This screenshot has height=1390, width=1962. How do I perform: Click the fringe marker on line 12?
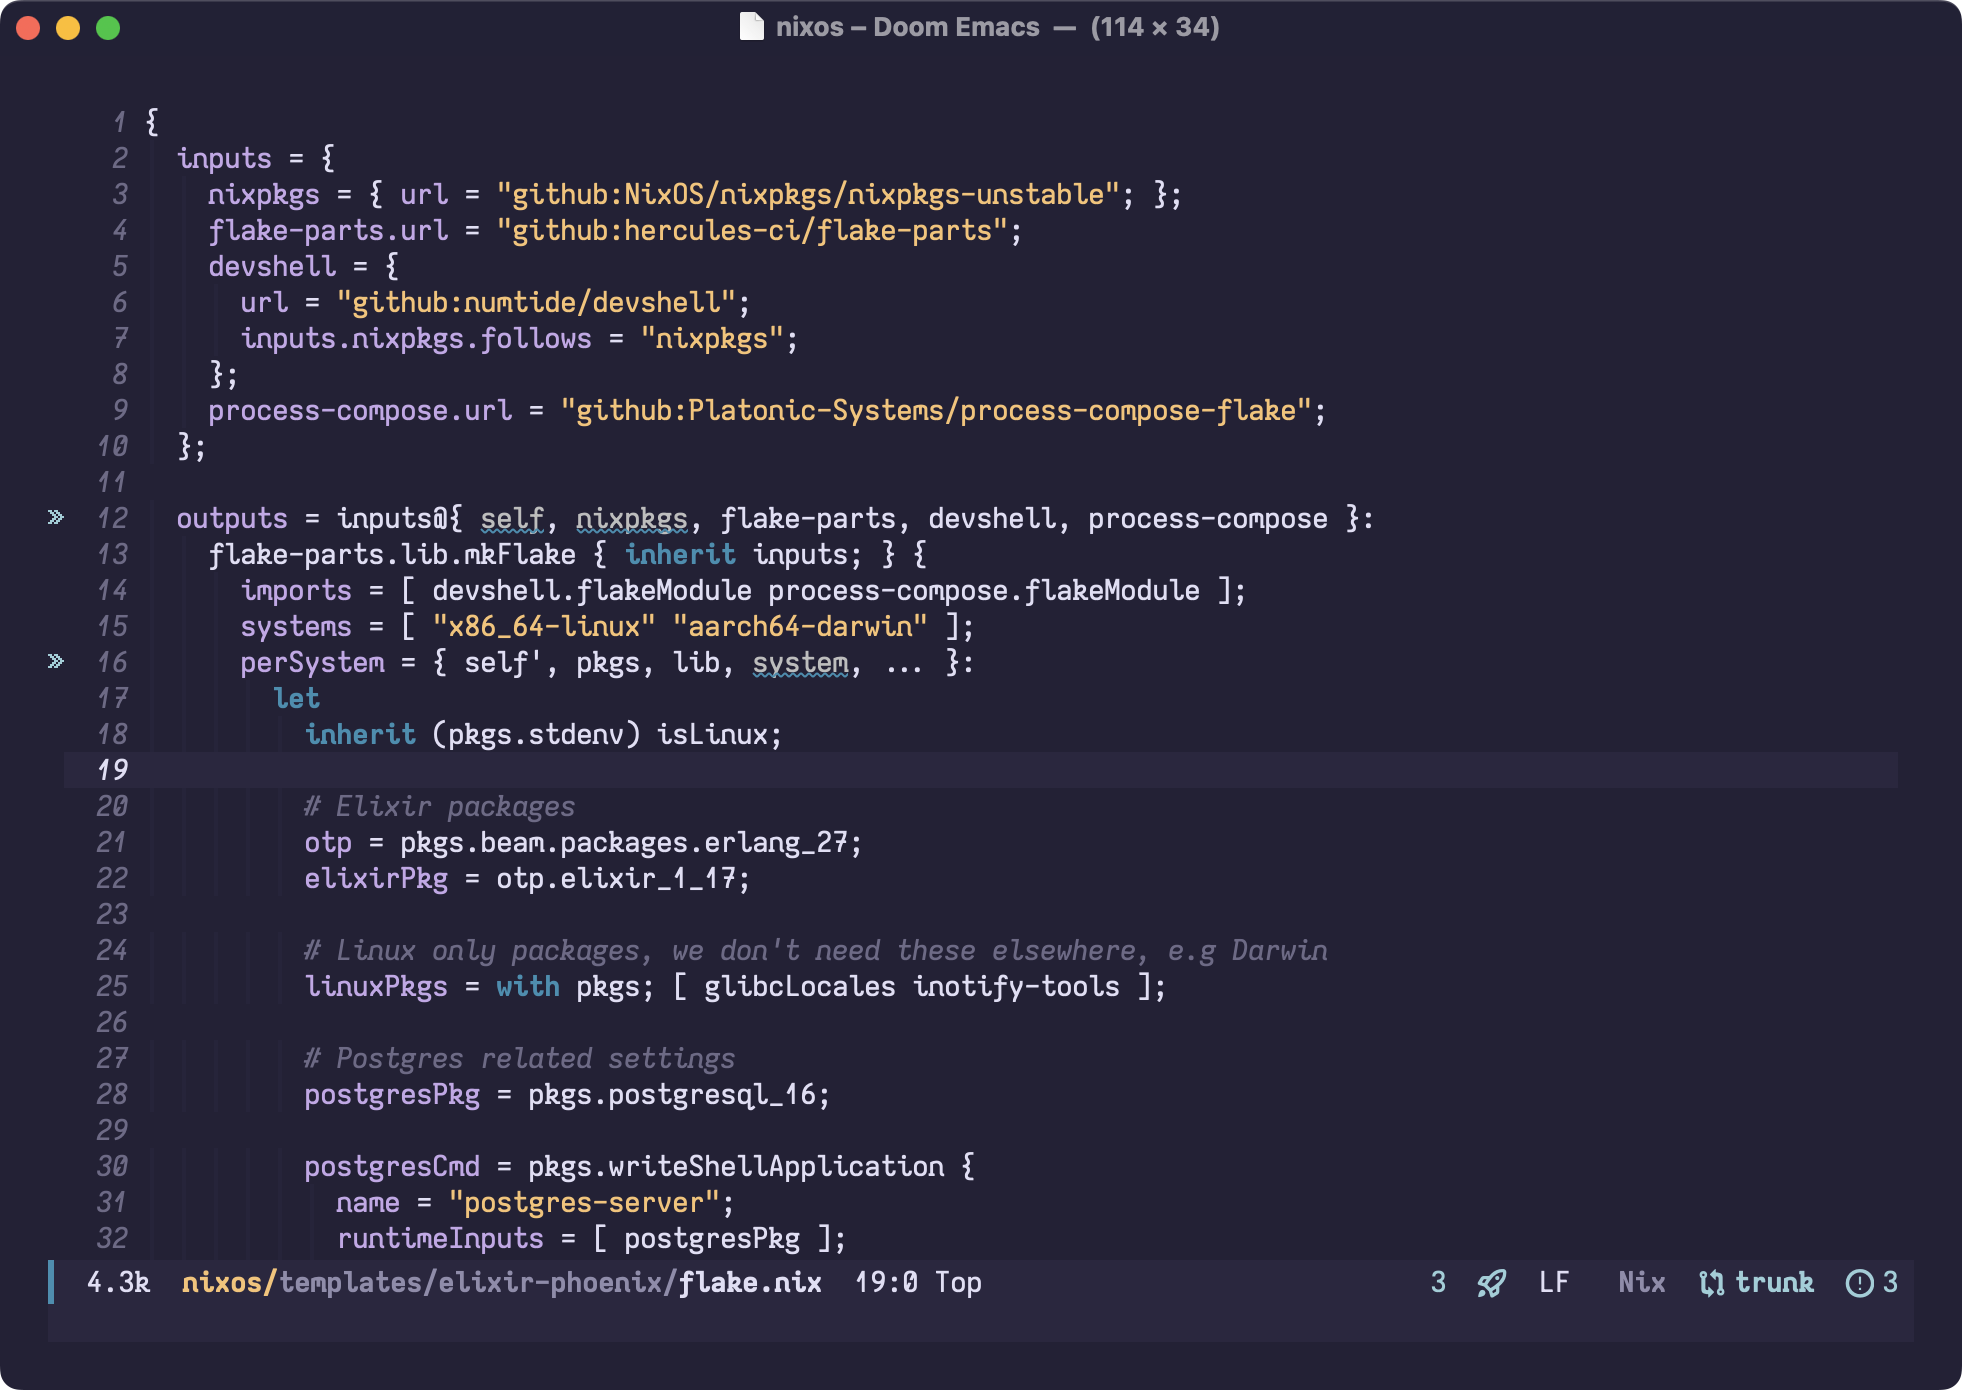pos(56,517)
